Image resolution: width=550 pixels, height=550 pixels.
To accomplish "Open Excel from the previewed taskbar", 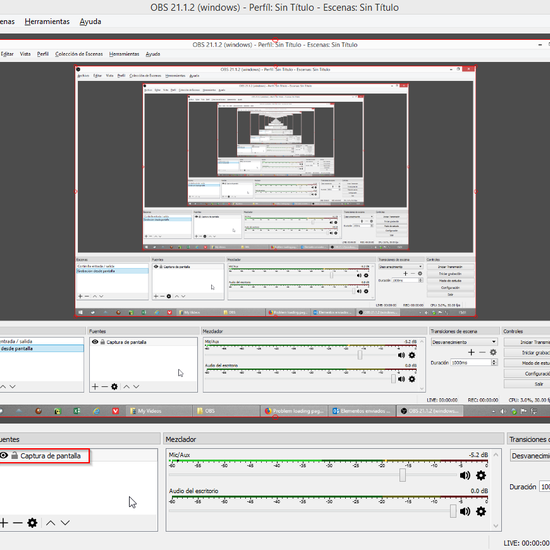I will 77,411.
